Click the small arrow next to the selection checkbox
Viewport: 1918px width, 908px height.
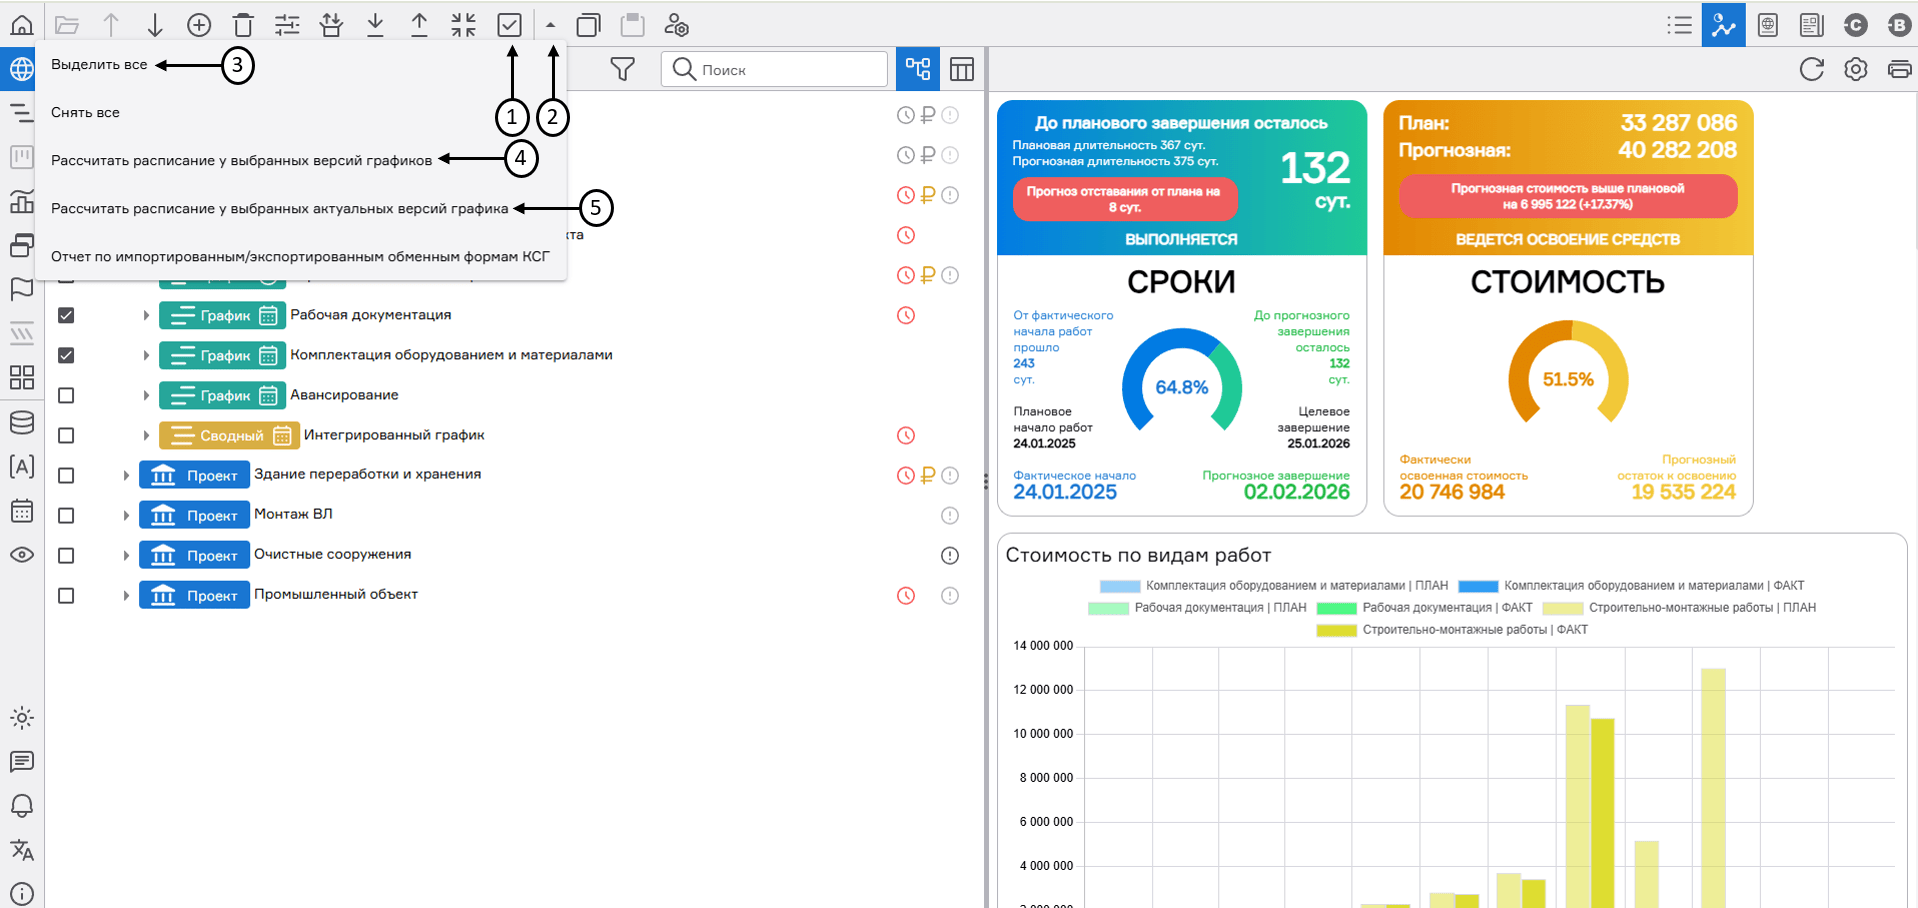(x=550, y=25)
